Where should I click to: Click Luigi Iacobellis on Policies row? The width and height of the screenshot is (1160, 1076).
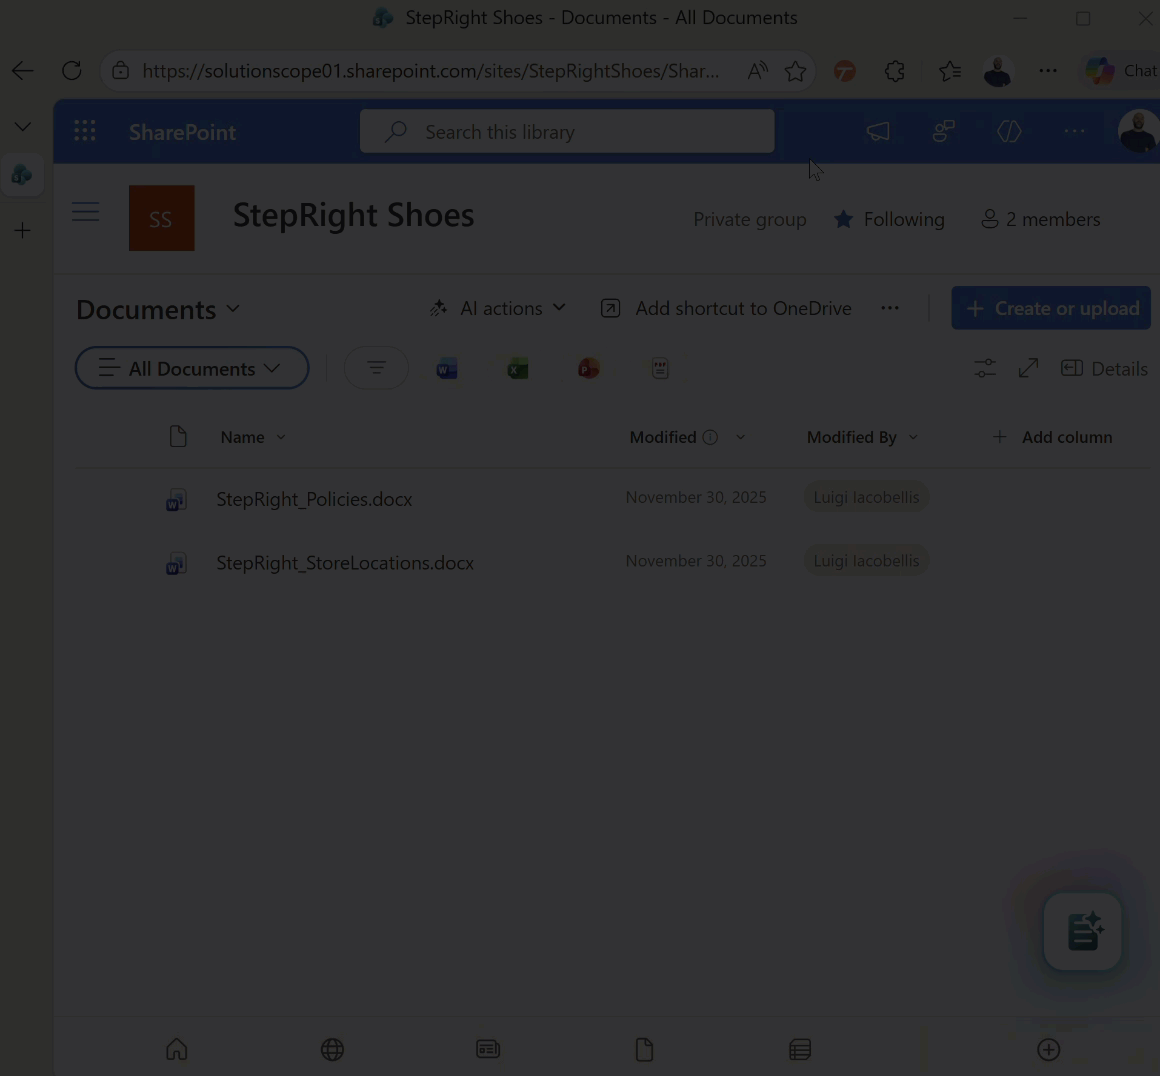coord(866,497)
